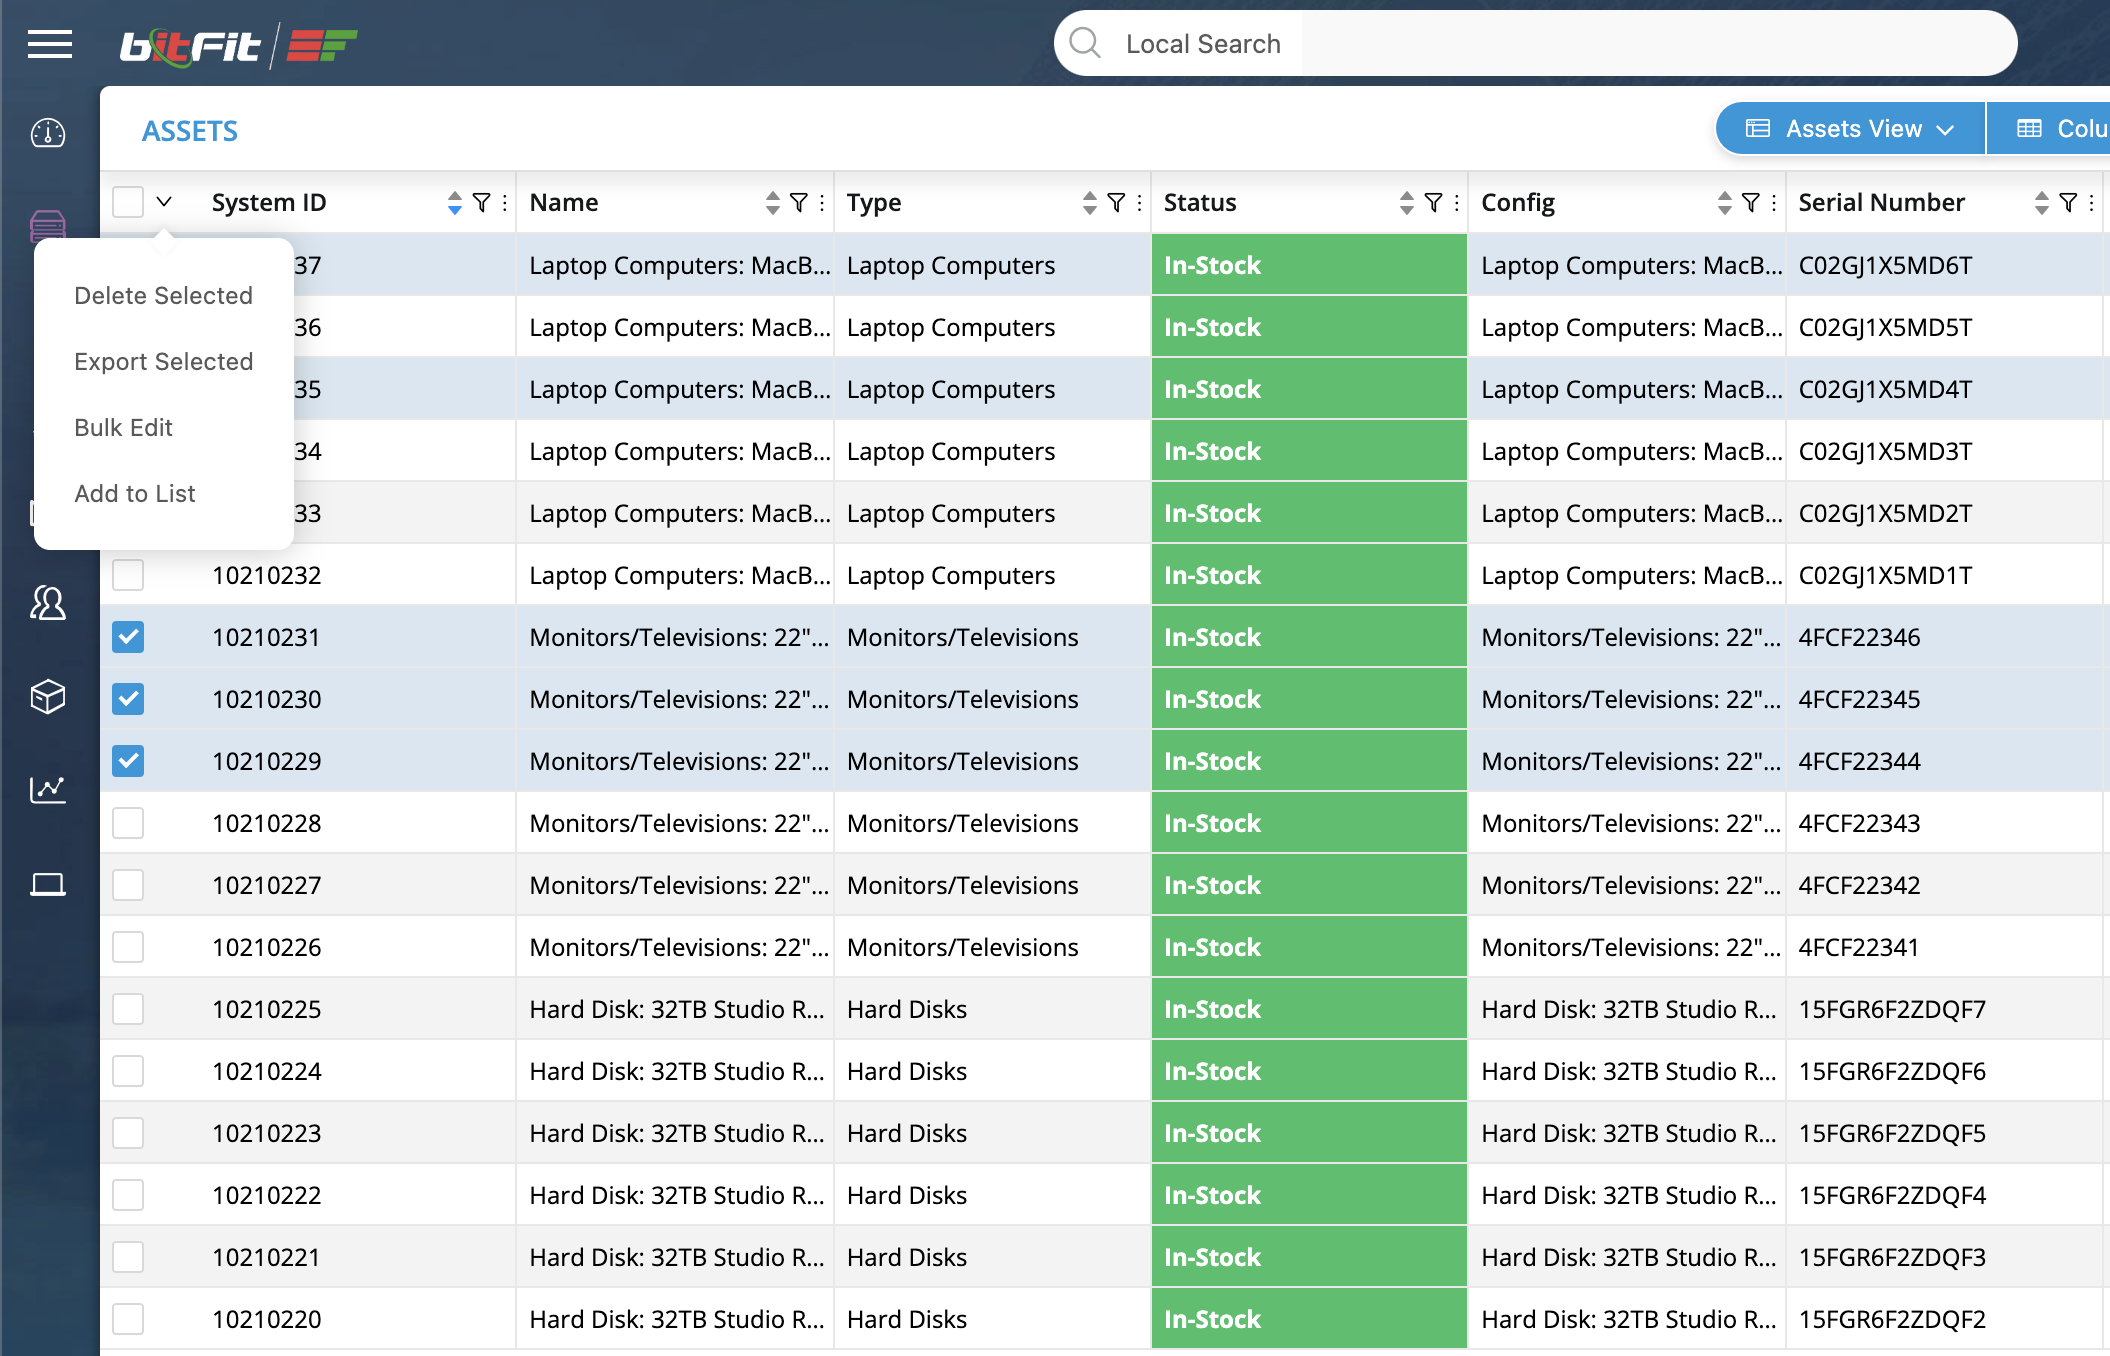Open the hamburger navigation menu
This screenshot has width=2110, height=1356.
pyautogui.click(x=49, y=44)
